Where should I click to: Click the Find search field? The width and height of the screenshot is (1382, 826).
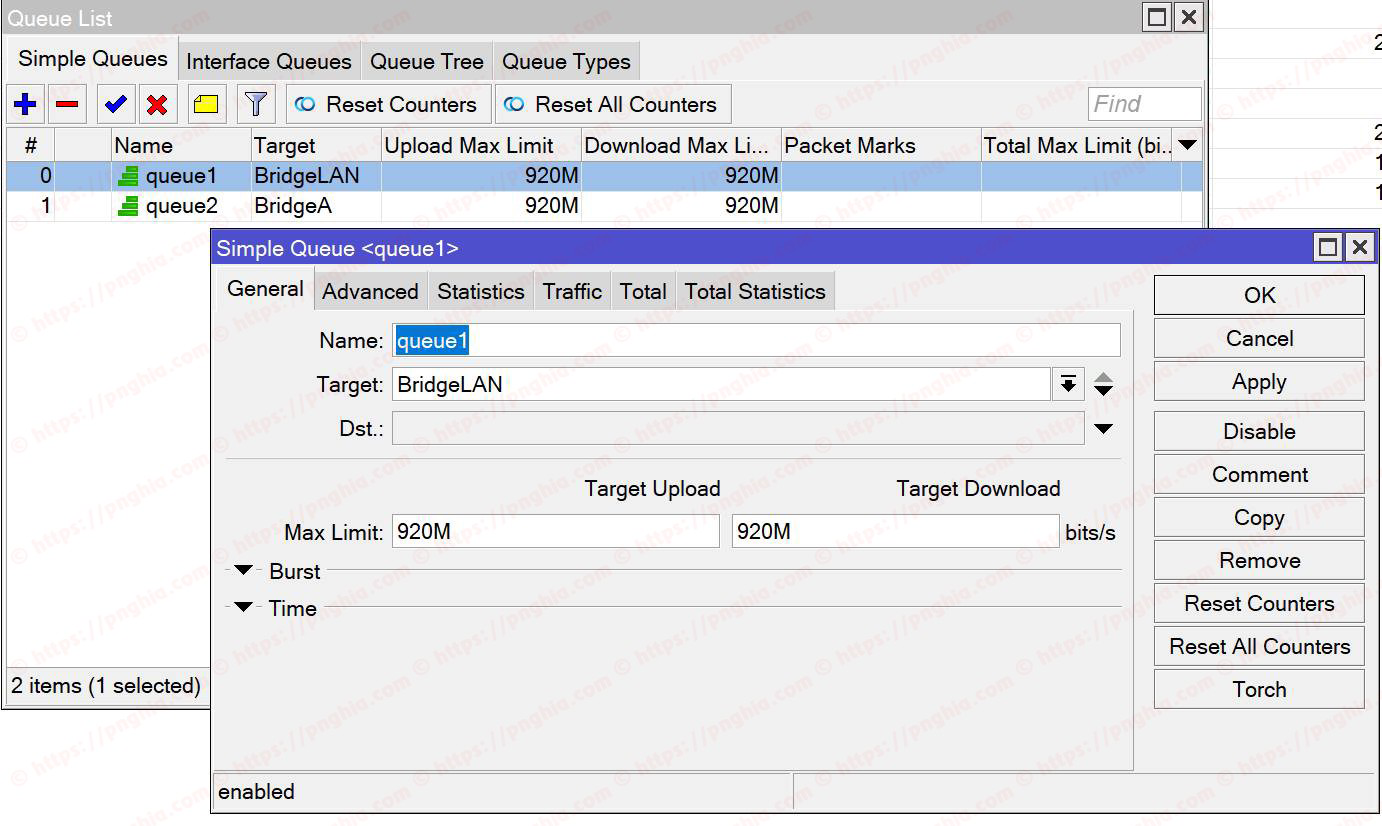(x=1144, y=104)
